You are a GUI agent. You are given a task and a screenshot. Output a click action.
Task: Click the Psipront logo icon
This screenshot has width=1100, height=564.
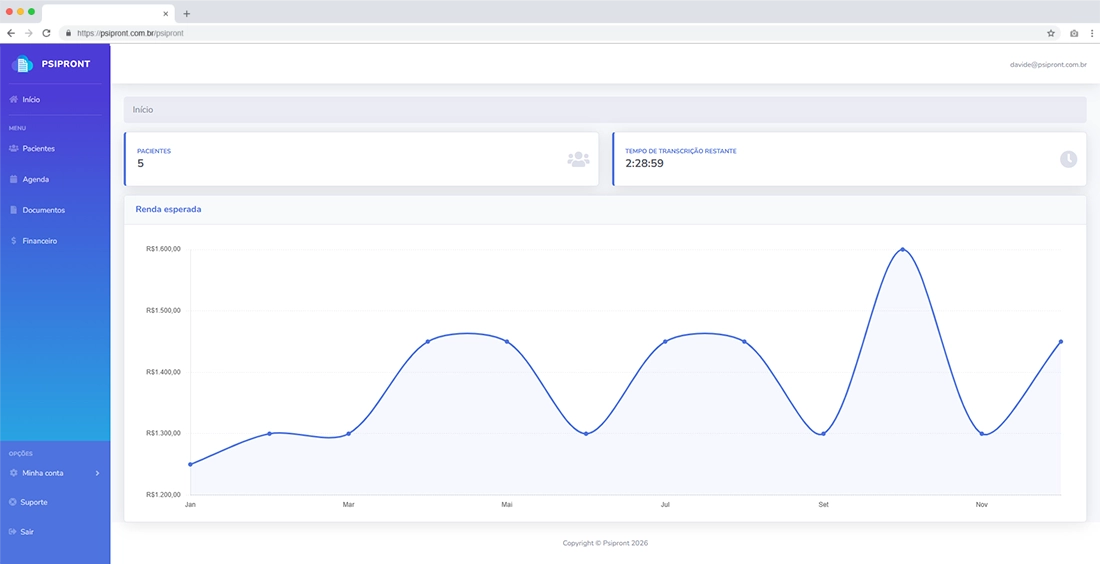click(x=22, y=64)
